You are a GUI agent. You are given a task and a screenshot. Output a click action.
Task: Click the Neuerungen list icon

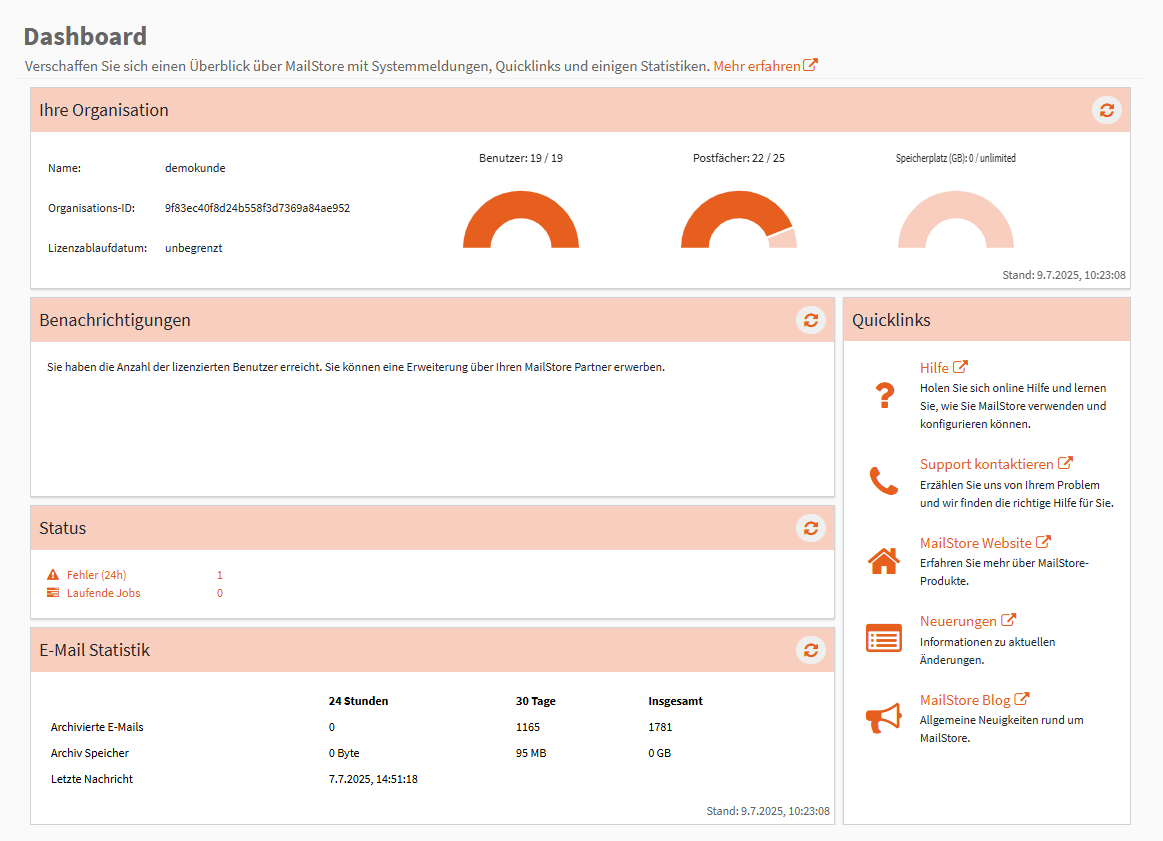pyautogui.click(x=883, y=638)
